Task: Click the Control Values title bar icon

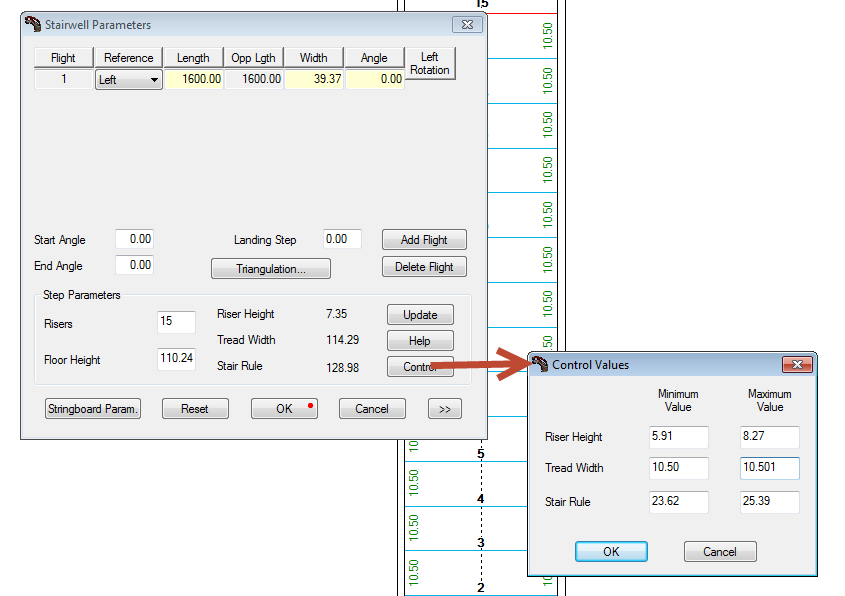Action: click(540, 364)
